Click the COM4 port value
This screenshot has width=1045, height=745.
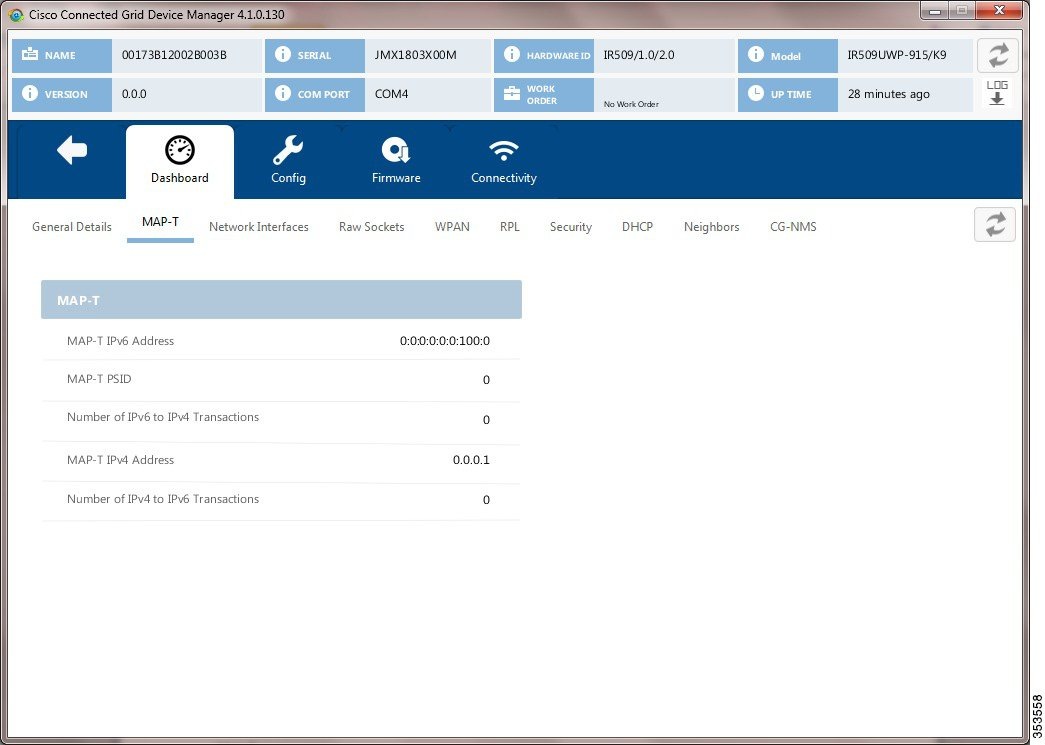tap(392, 94)
